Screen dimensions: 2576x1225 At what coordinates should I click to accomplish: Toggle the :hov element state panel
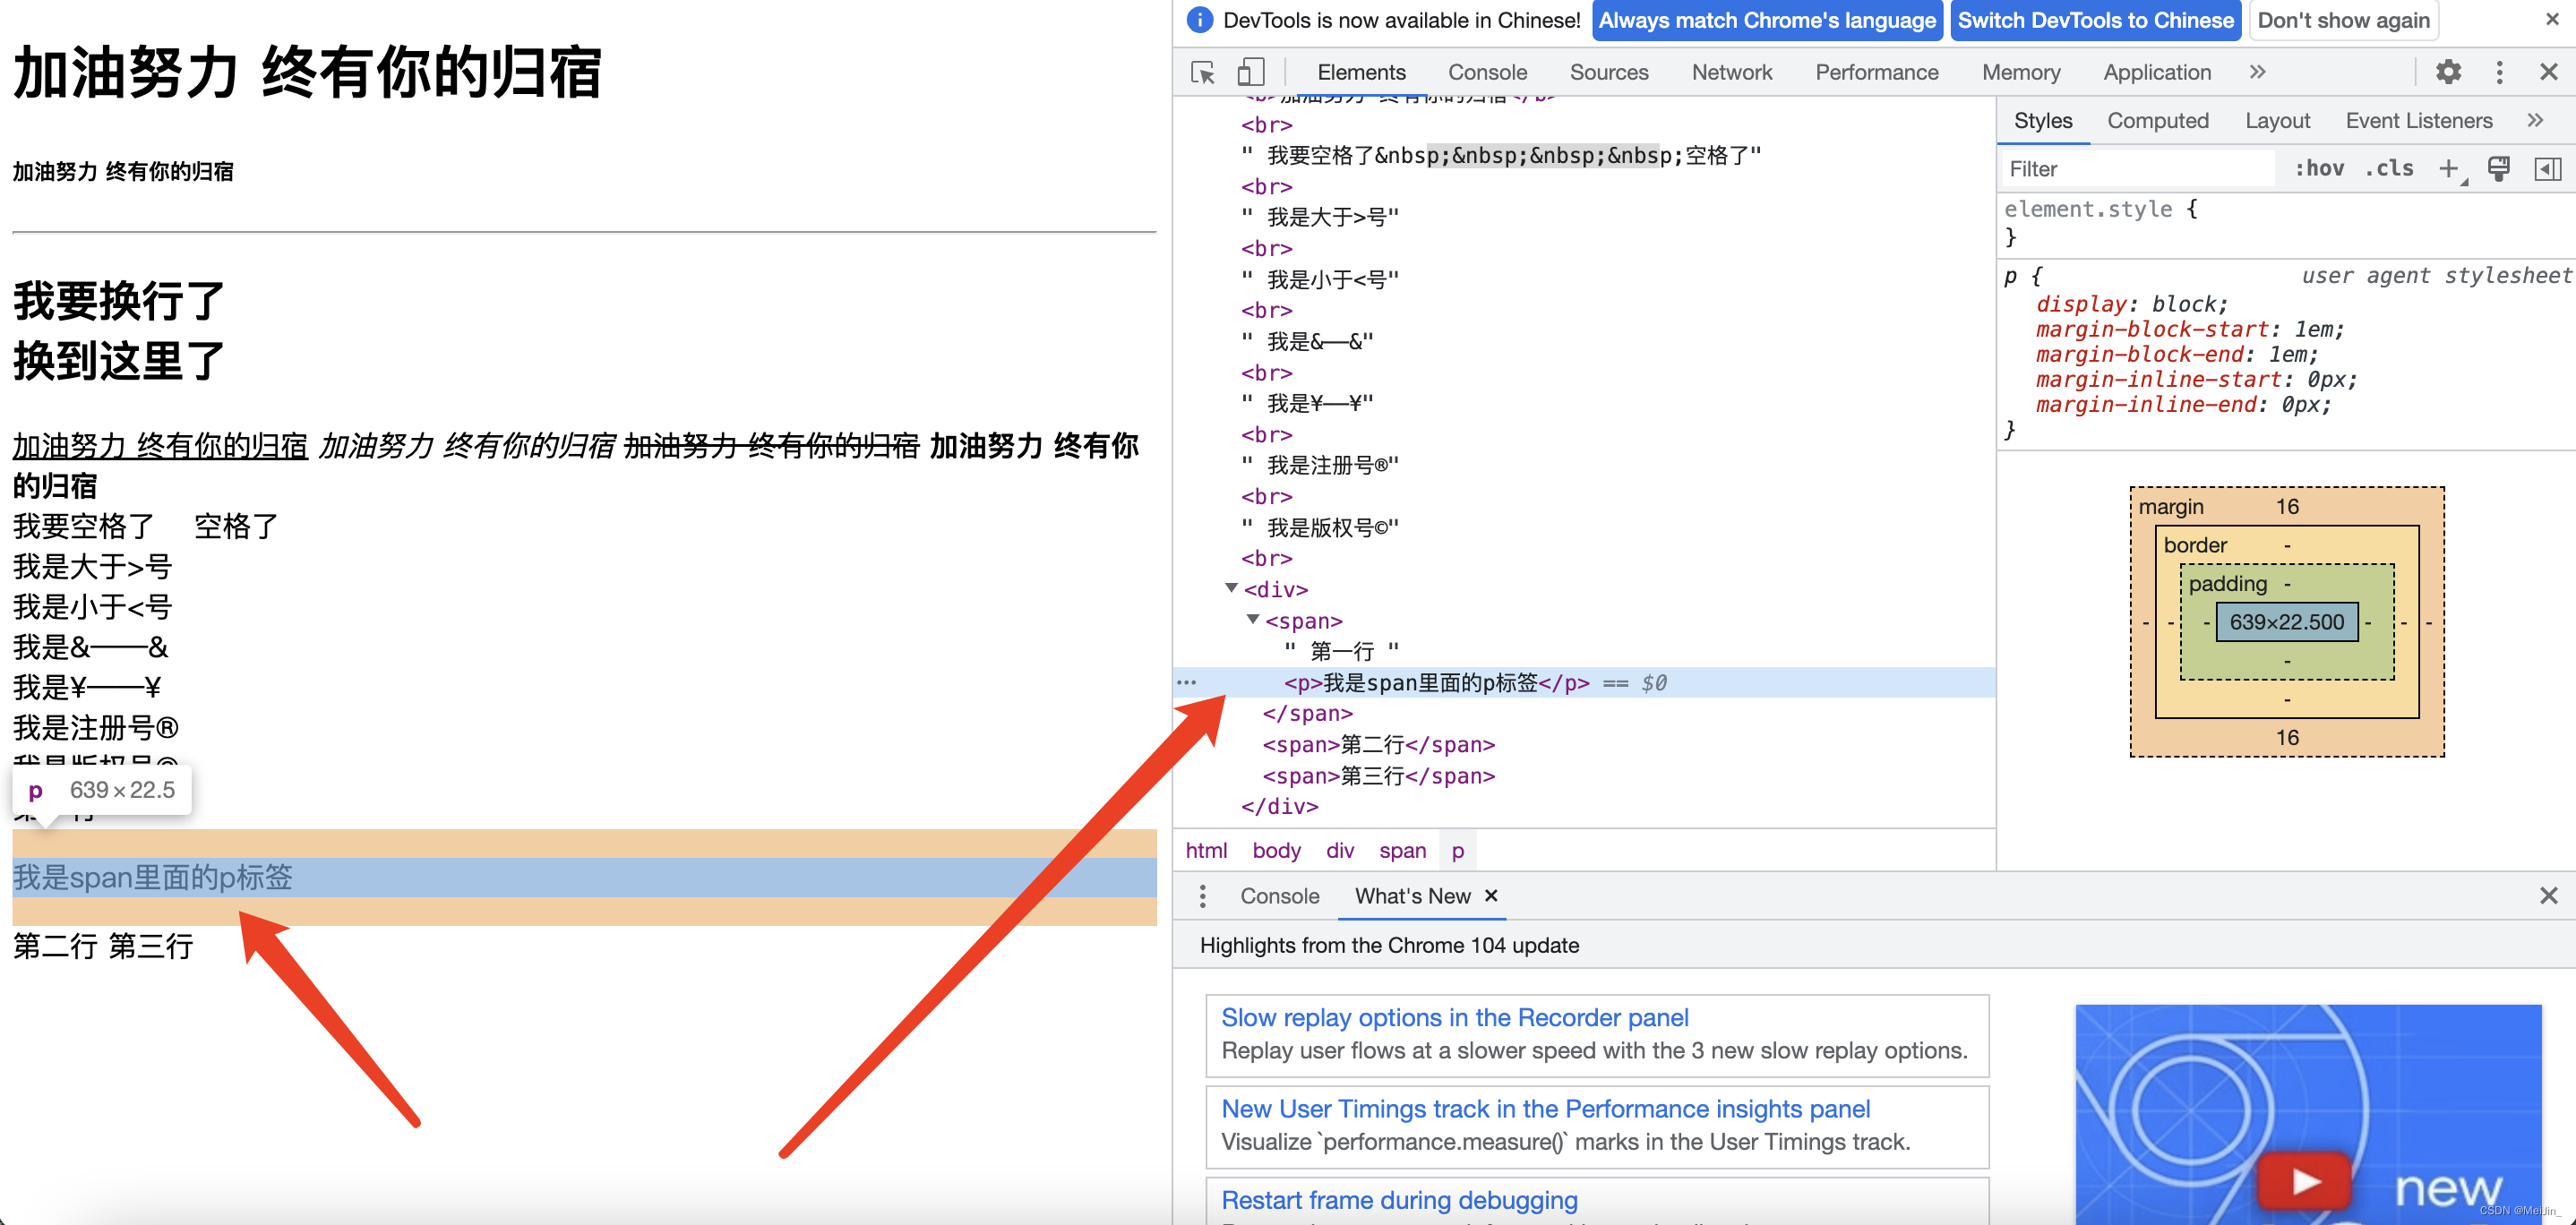[x=2318, y=169]
